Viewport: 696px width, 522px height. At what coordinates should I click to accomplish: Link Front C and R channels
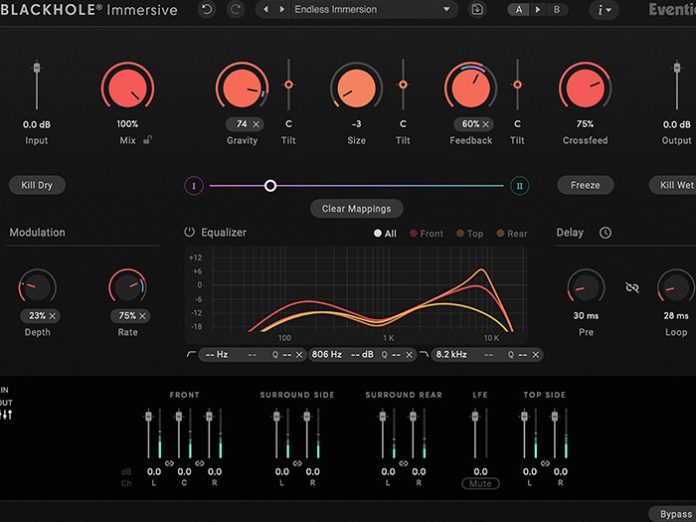200,463
